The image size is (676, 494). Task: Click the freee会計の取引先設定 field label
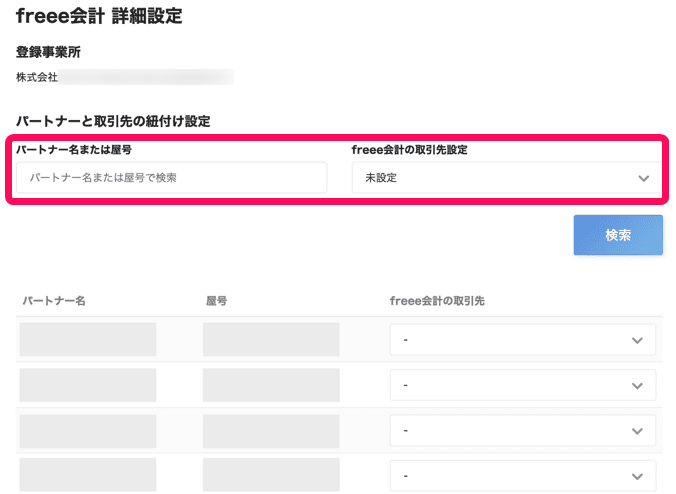point(410,150)
